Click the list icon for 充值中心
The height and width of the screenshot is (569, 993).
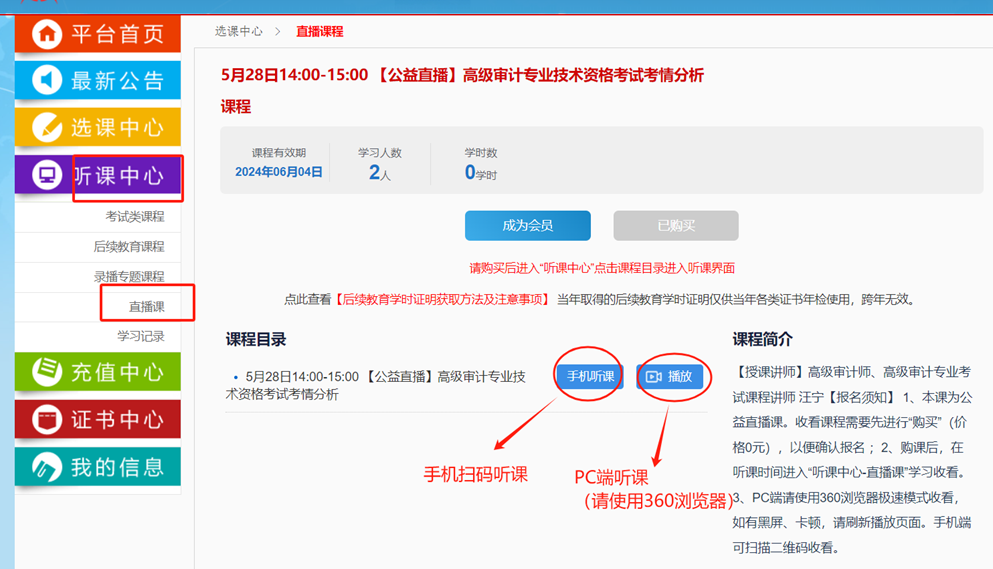pos(47,372)
